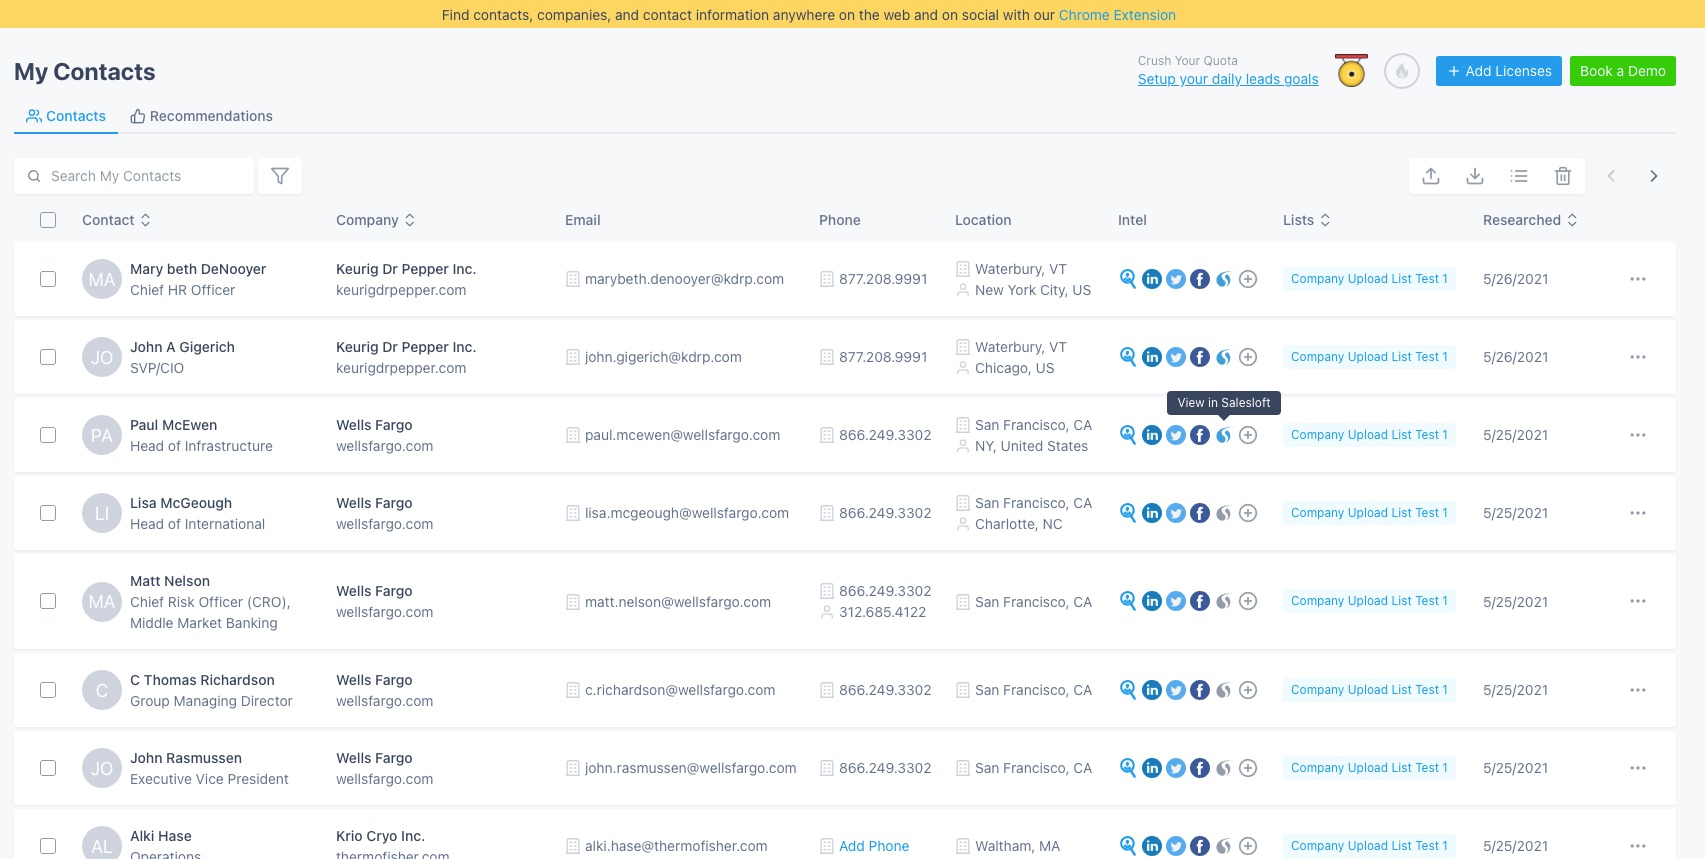Click the research magnifier icon for Matt Nelson
Image resolution: width=1705 pixels, height=859 pixels.
[1128, 601]
